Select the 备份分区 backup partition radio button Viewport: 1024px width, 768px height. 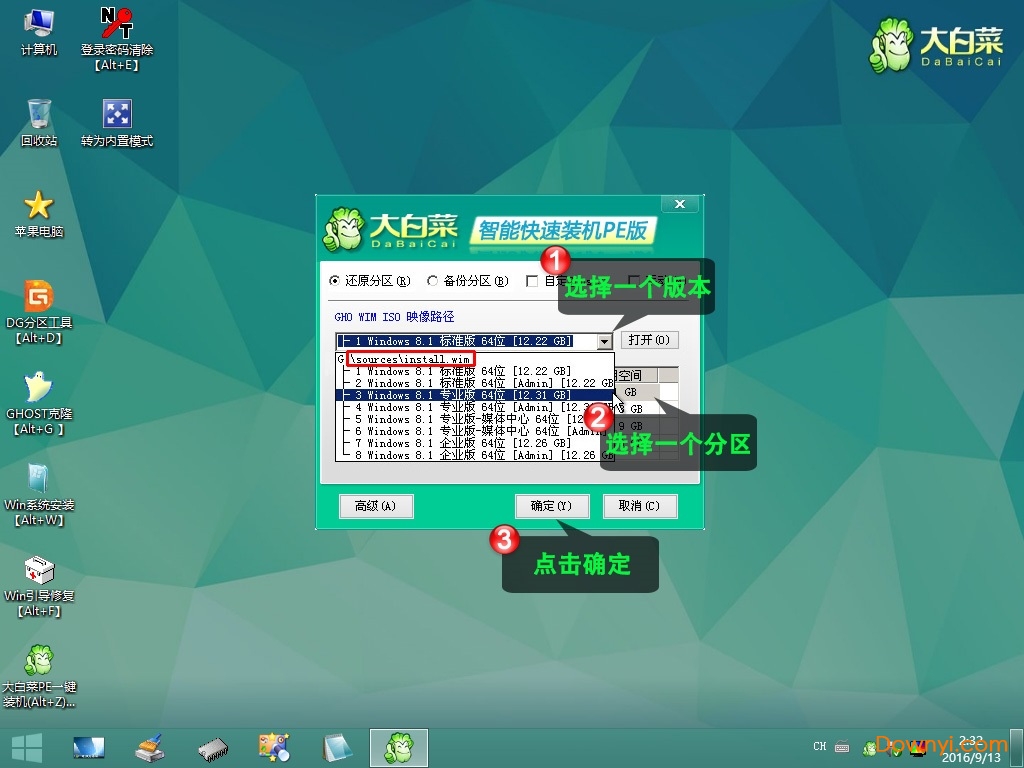point(432,281)
